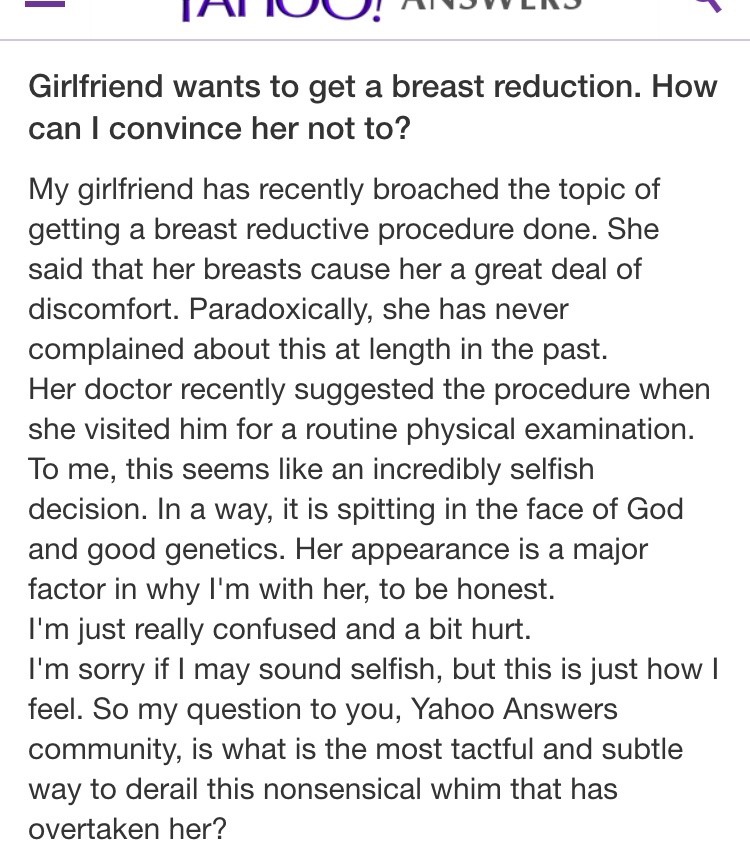Select the line "she visited him for a routine"

point(362,429)
